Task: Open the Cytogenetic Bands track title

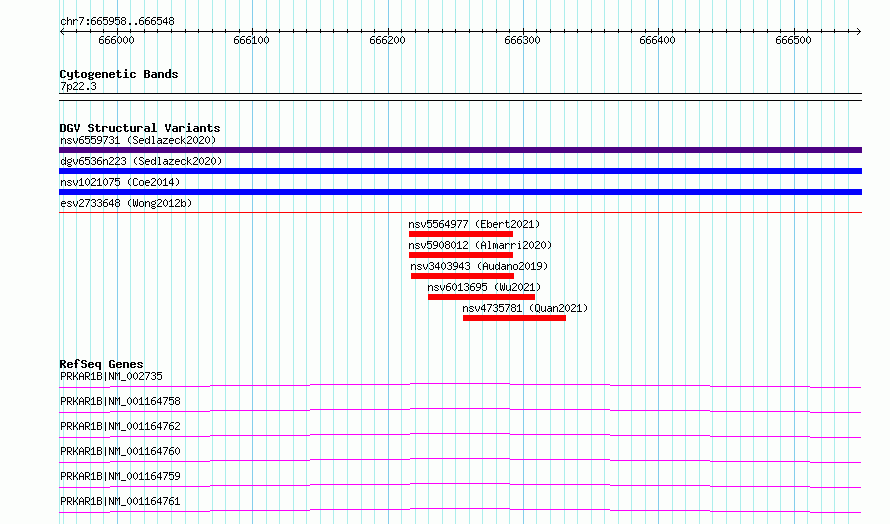Action: [119, 74]
